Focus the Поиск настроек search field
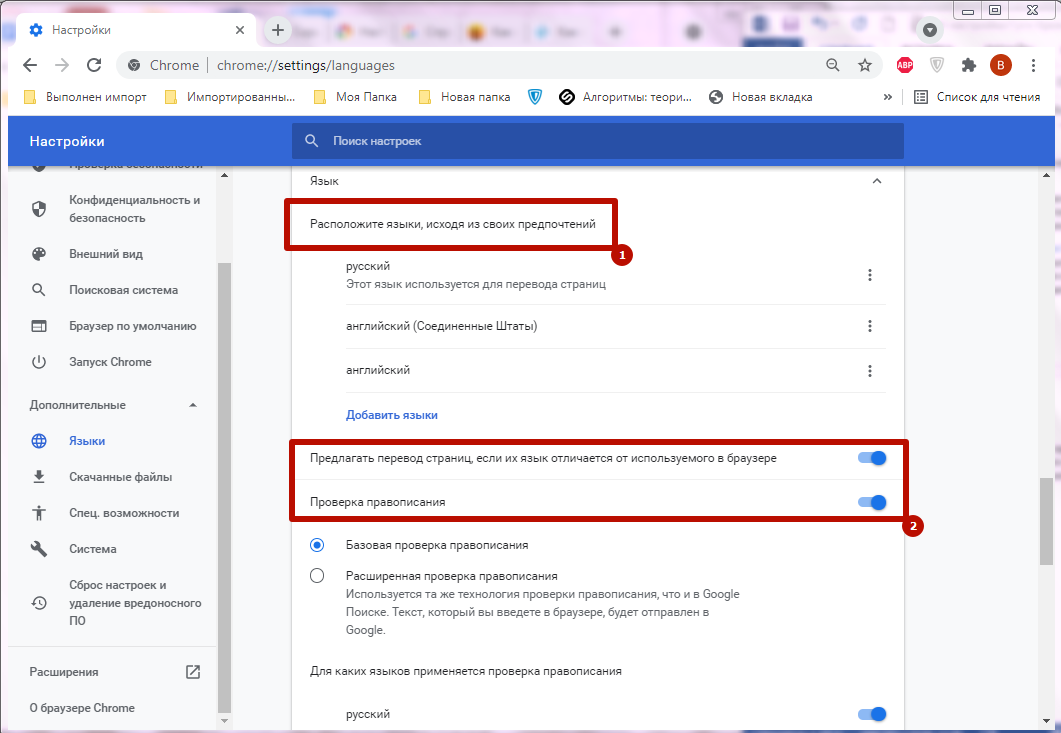Image resolution: width=1061 pixels, height=733 pixels. coord(600,141)
